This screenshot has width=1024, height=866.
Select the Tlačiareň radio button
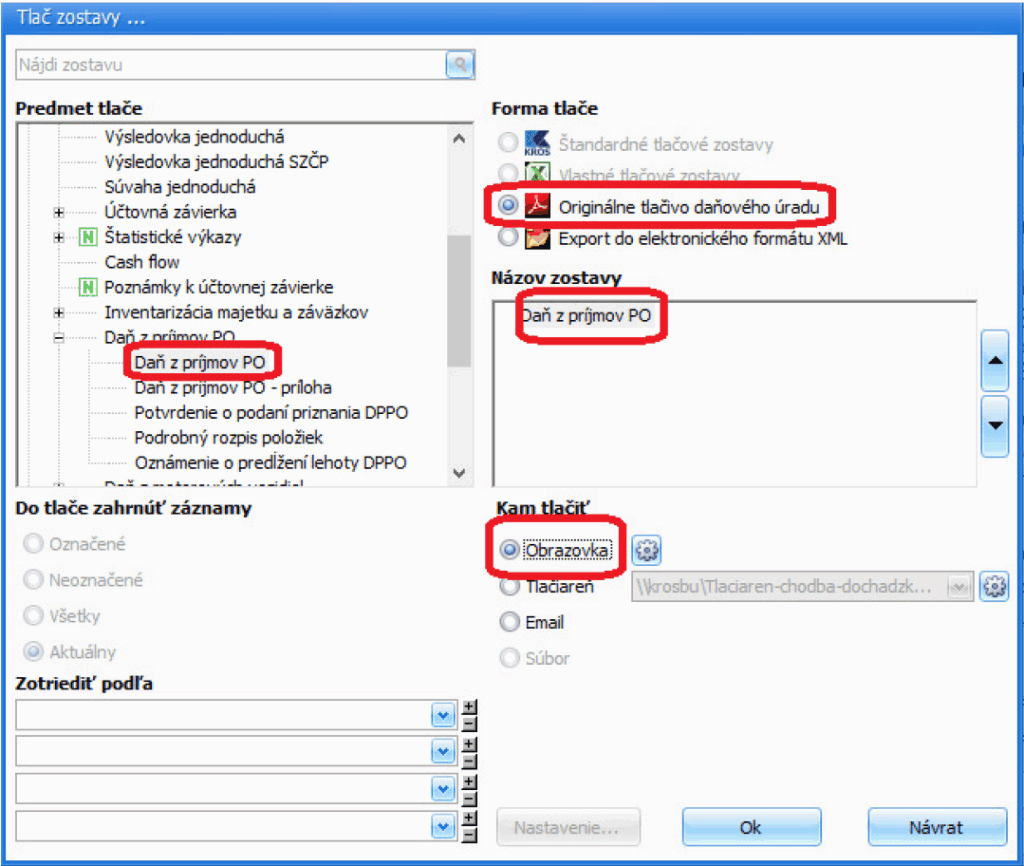(510, 587)
